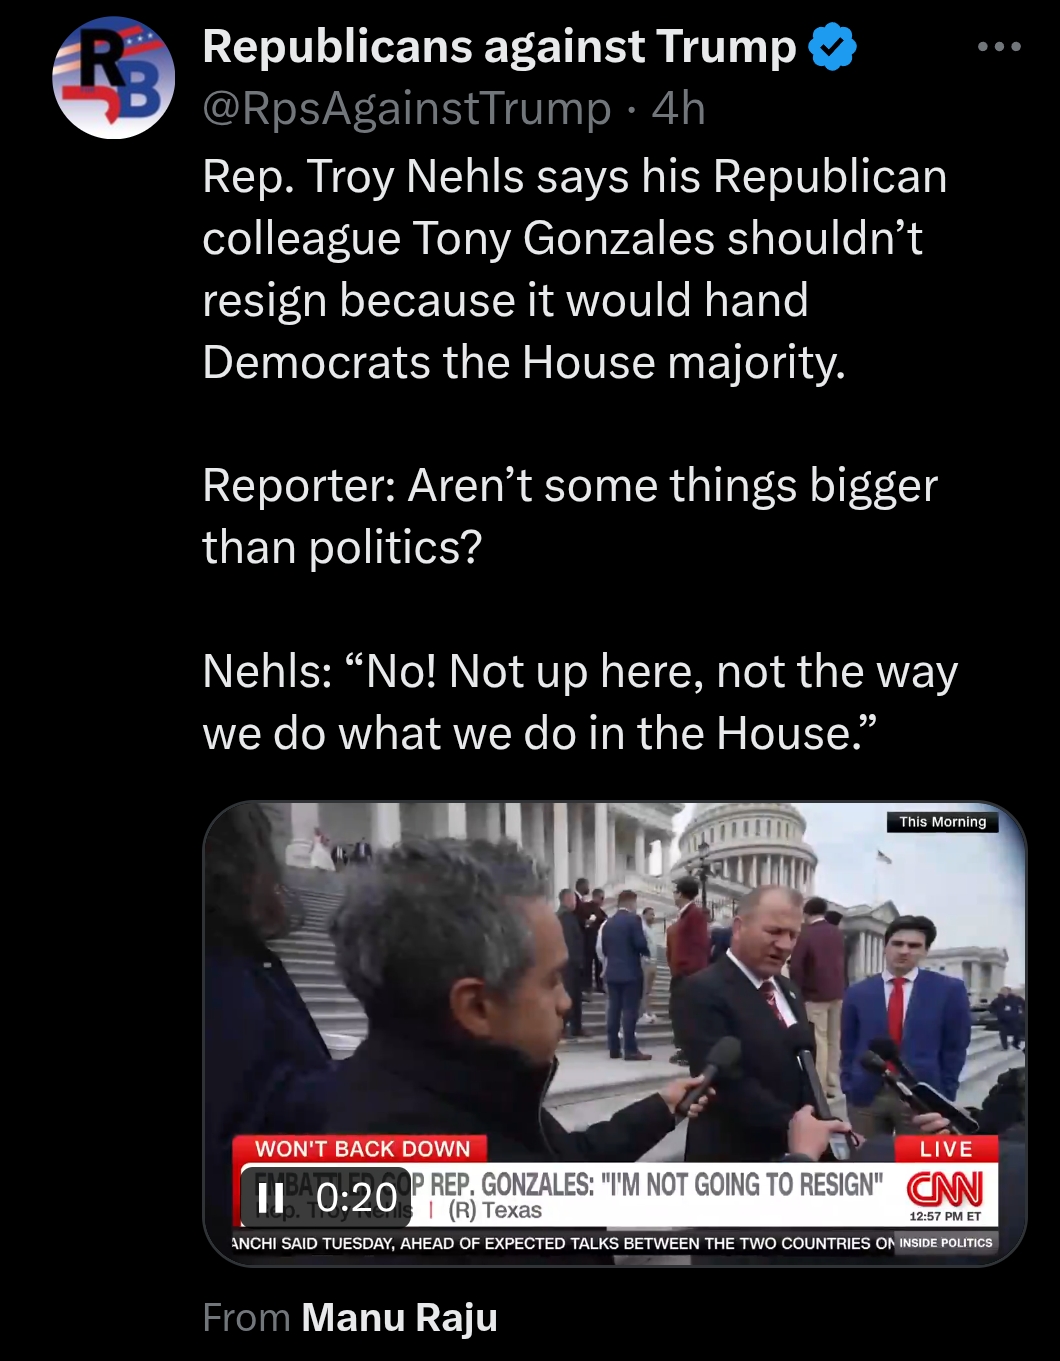Click the Gonzales not going to resign chyron
1060x1361 pixels.
click(656, 1185)
